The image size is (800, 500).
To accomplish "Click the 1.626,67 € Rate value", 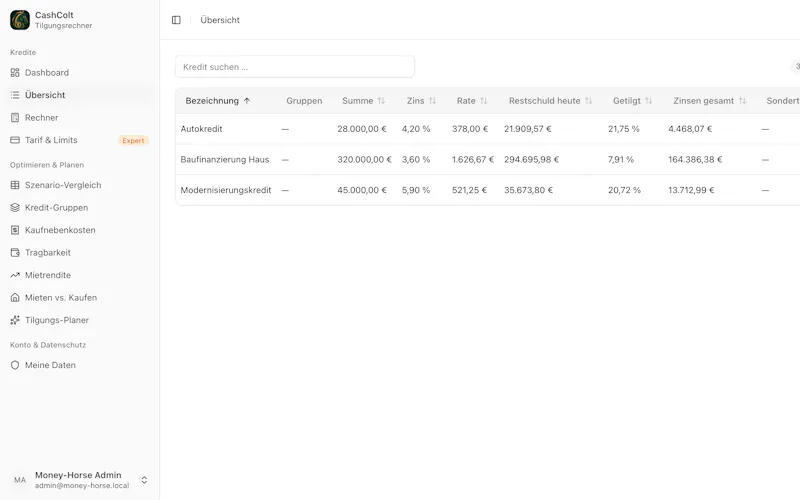I will (x=473, y=160).
